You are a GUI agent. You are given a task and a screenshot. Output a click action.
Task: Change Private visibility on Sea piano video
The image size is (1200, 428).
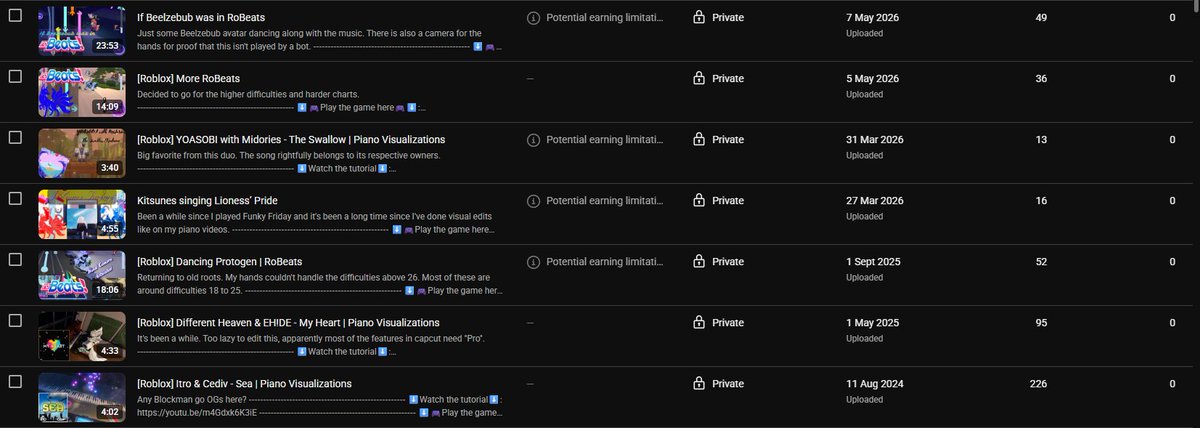click(x=719, y=384)
